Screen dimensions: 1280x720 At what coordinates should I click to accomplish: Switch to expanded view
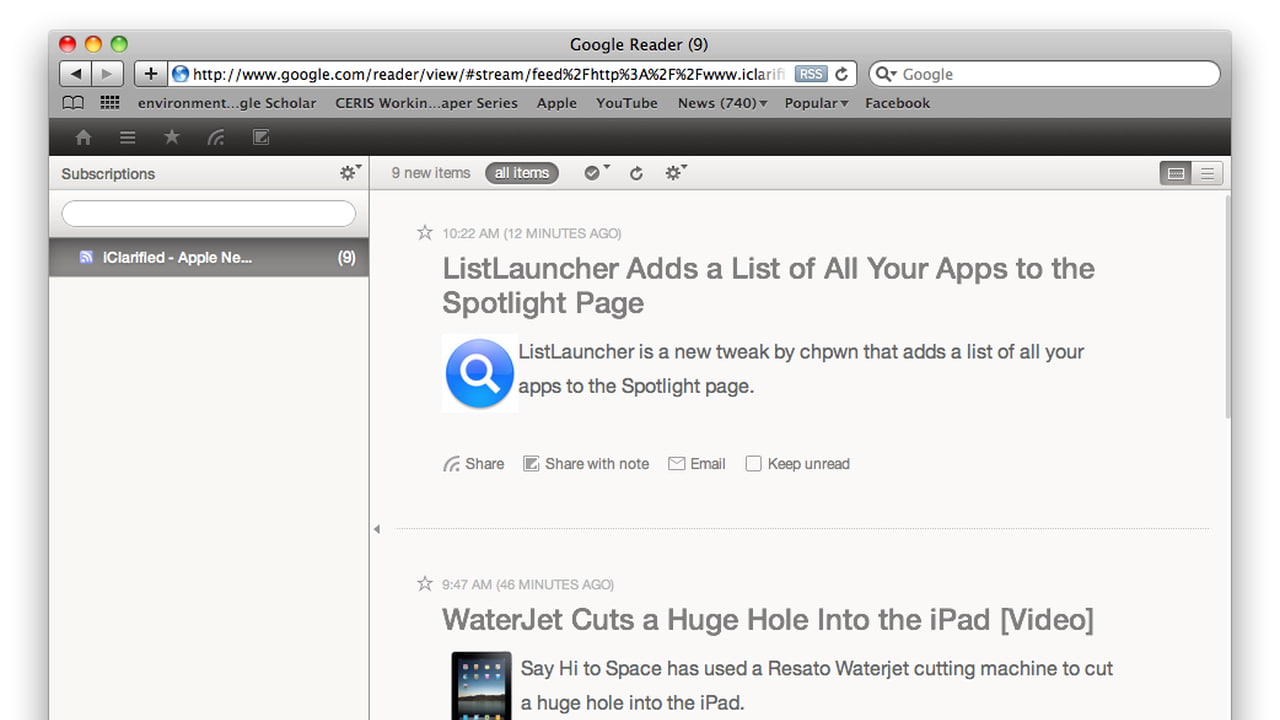point(1176,173)
